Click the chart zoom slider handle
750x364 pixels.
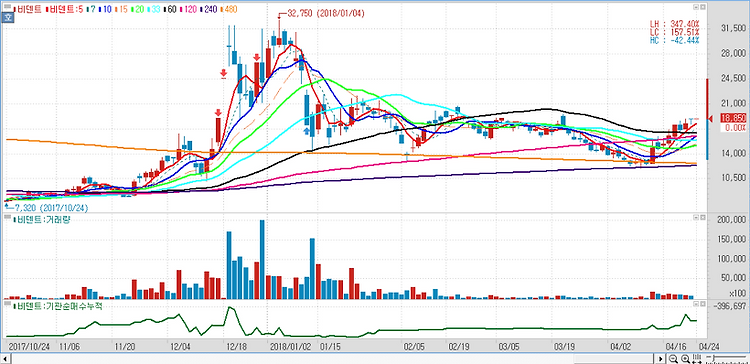pos(713,358)
